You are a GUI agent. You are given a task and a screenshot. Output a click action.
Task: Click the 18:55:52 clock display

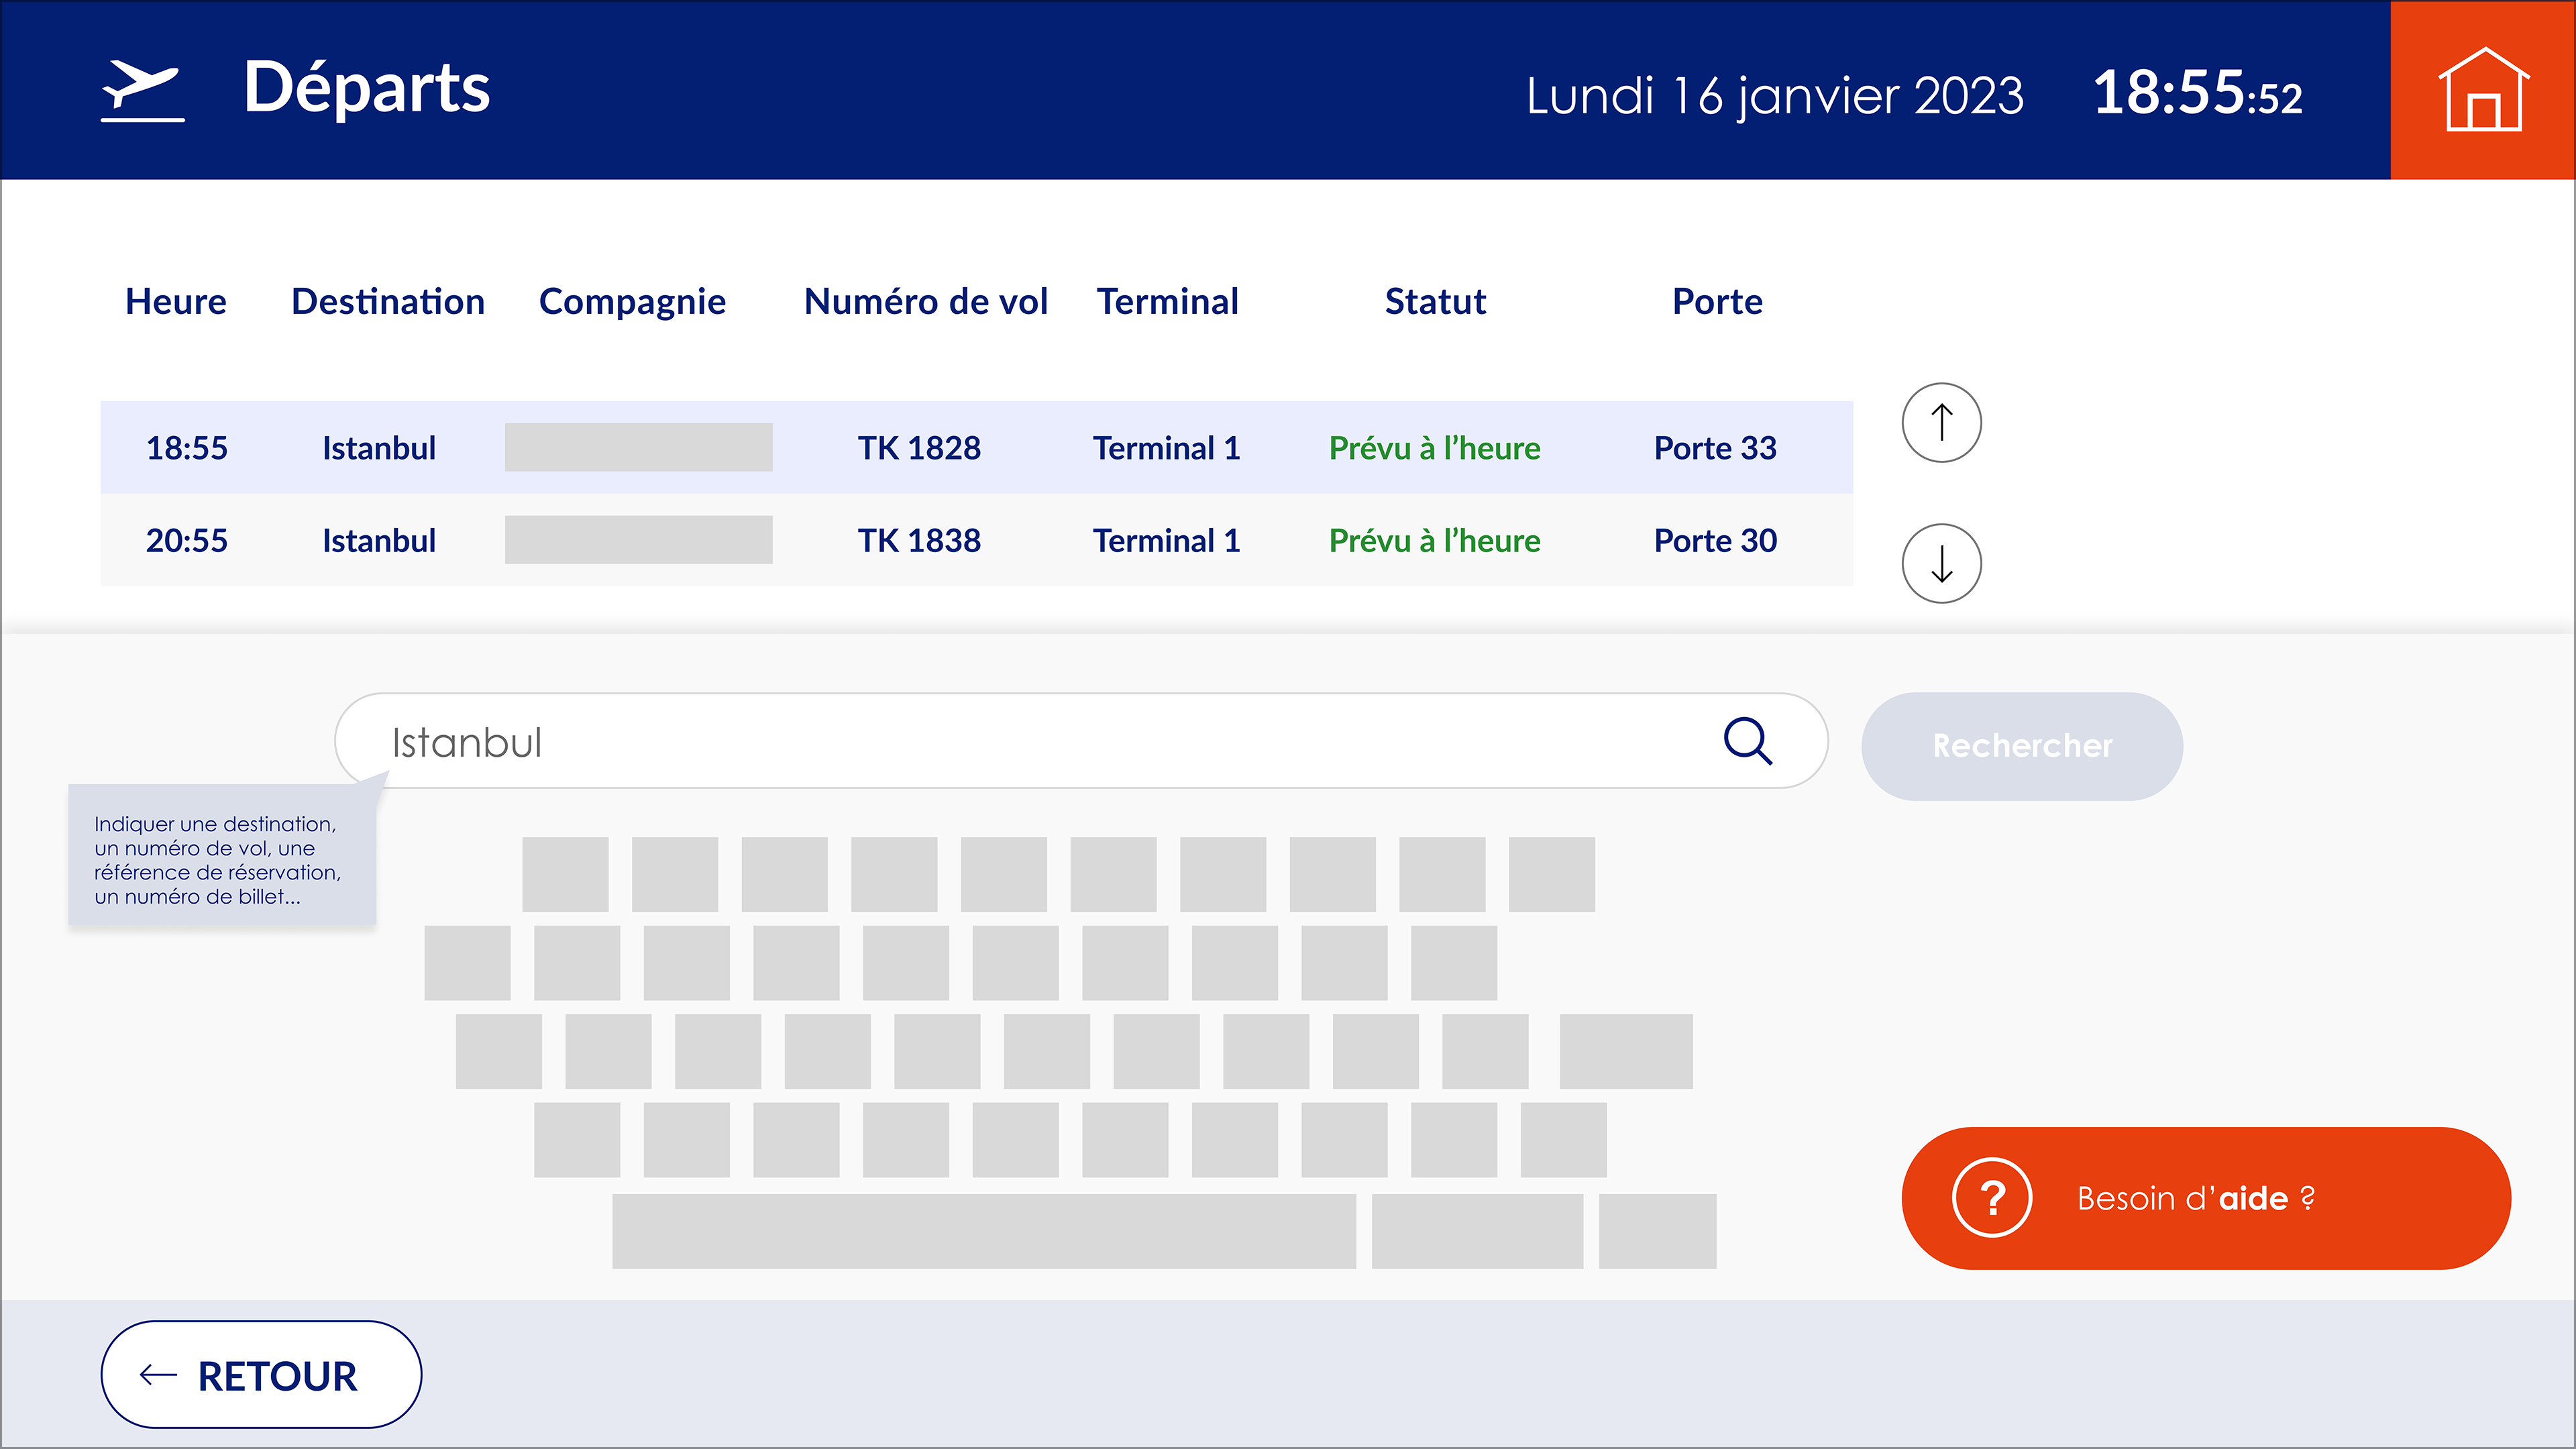[x=2197, y=92]
